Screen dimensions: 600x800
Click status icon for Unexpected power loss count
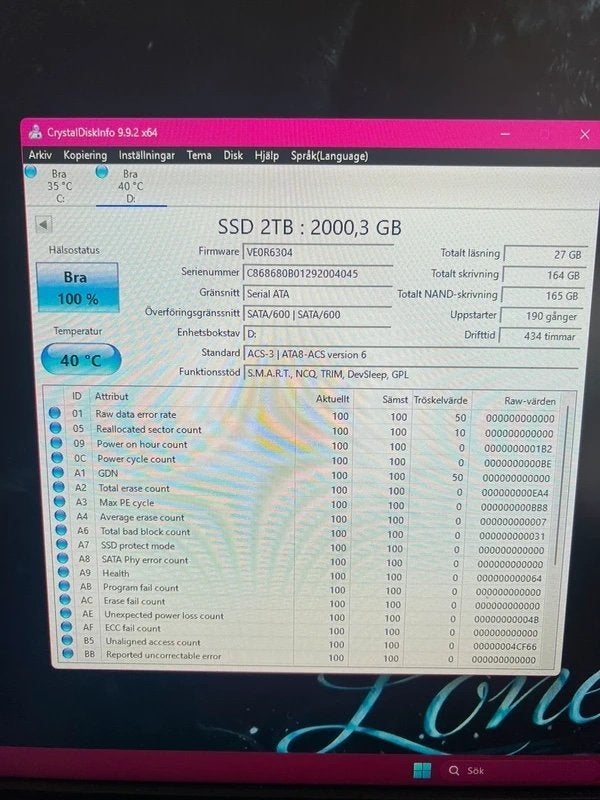click(66, 614)
